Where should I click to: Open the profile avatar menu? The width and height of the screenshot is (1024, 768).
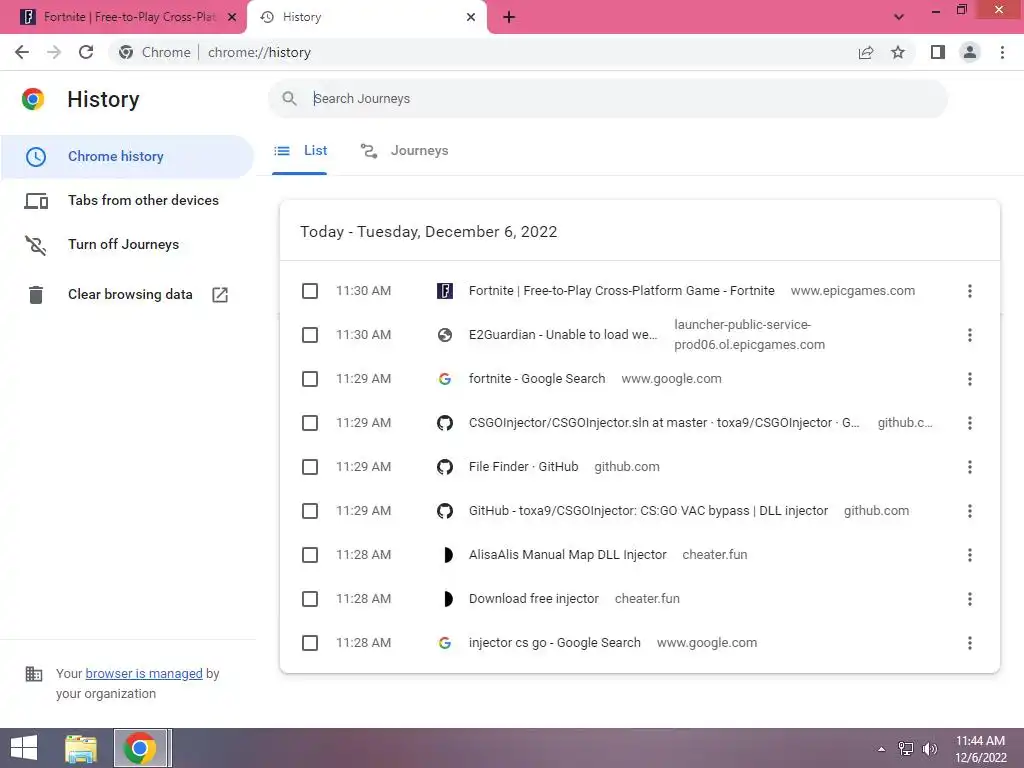970,52
